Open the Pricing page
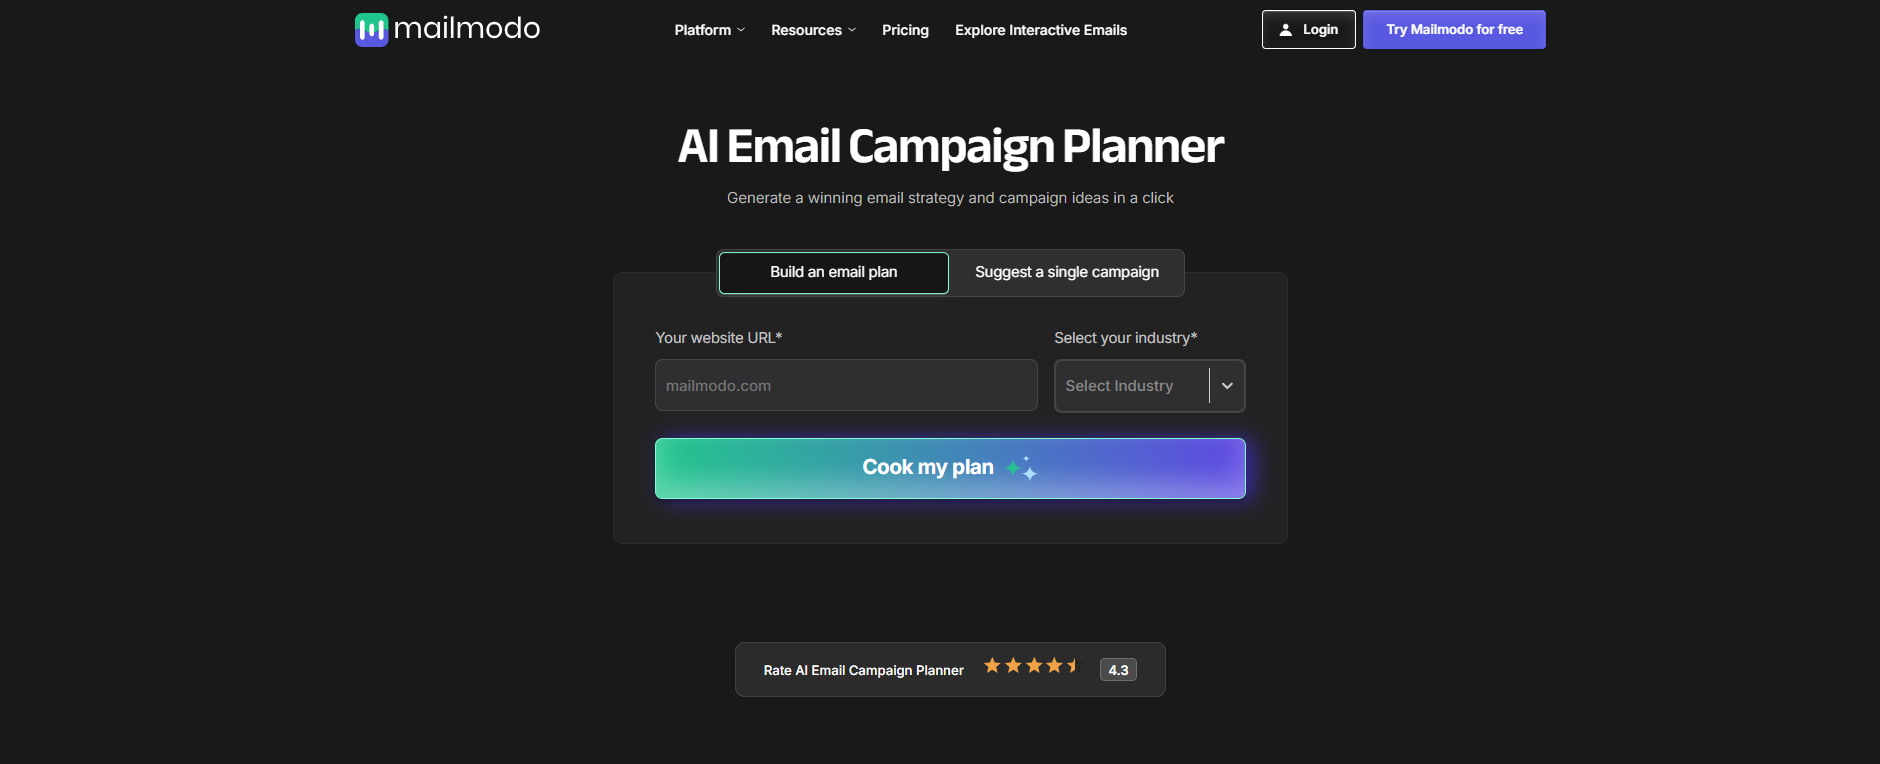 pos(905,30)
